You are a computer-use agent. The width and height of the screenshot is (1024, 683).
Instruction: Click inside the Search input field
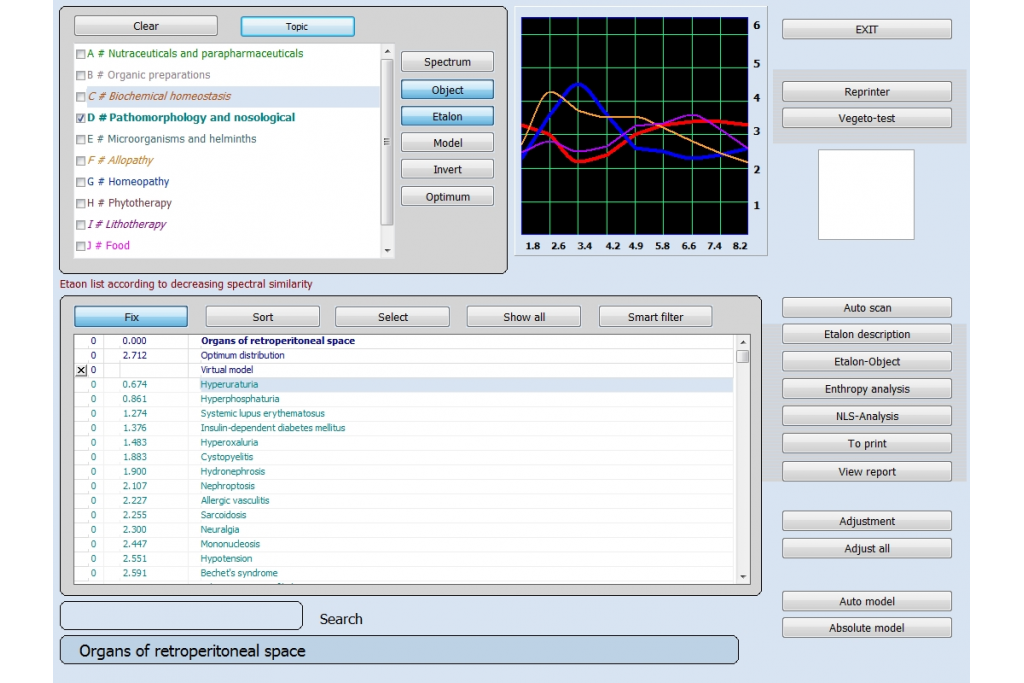(180, 615)
